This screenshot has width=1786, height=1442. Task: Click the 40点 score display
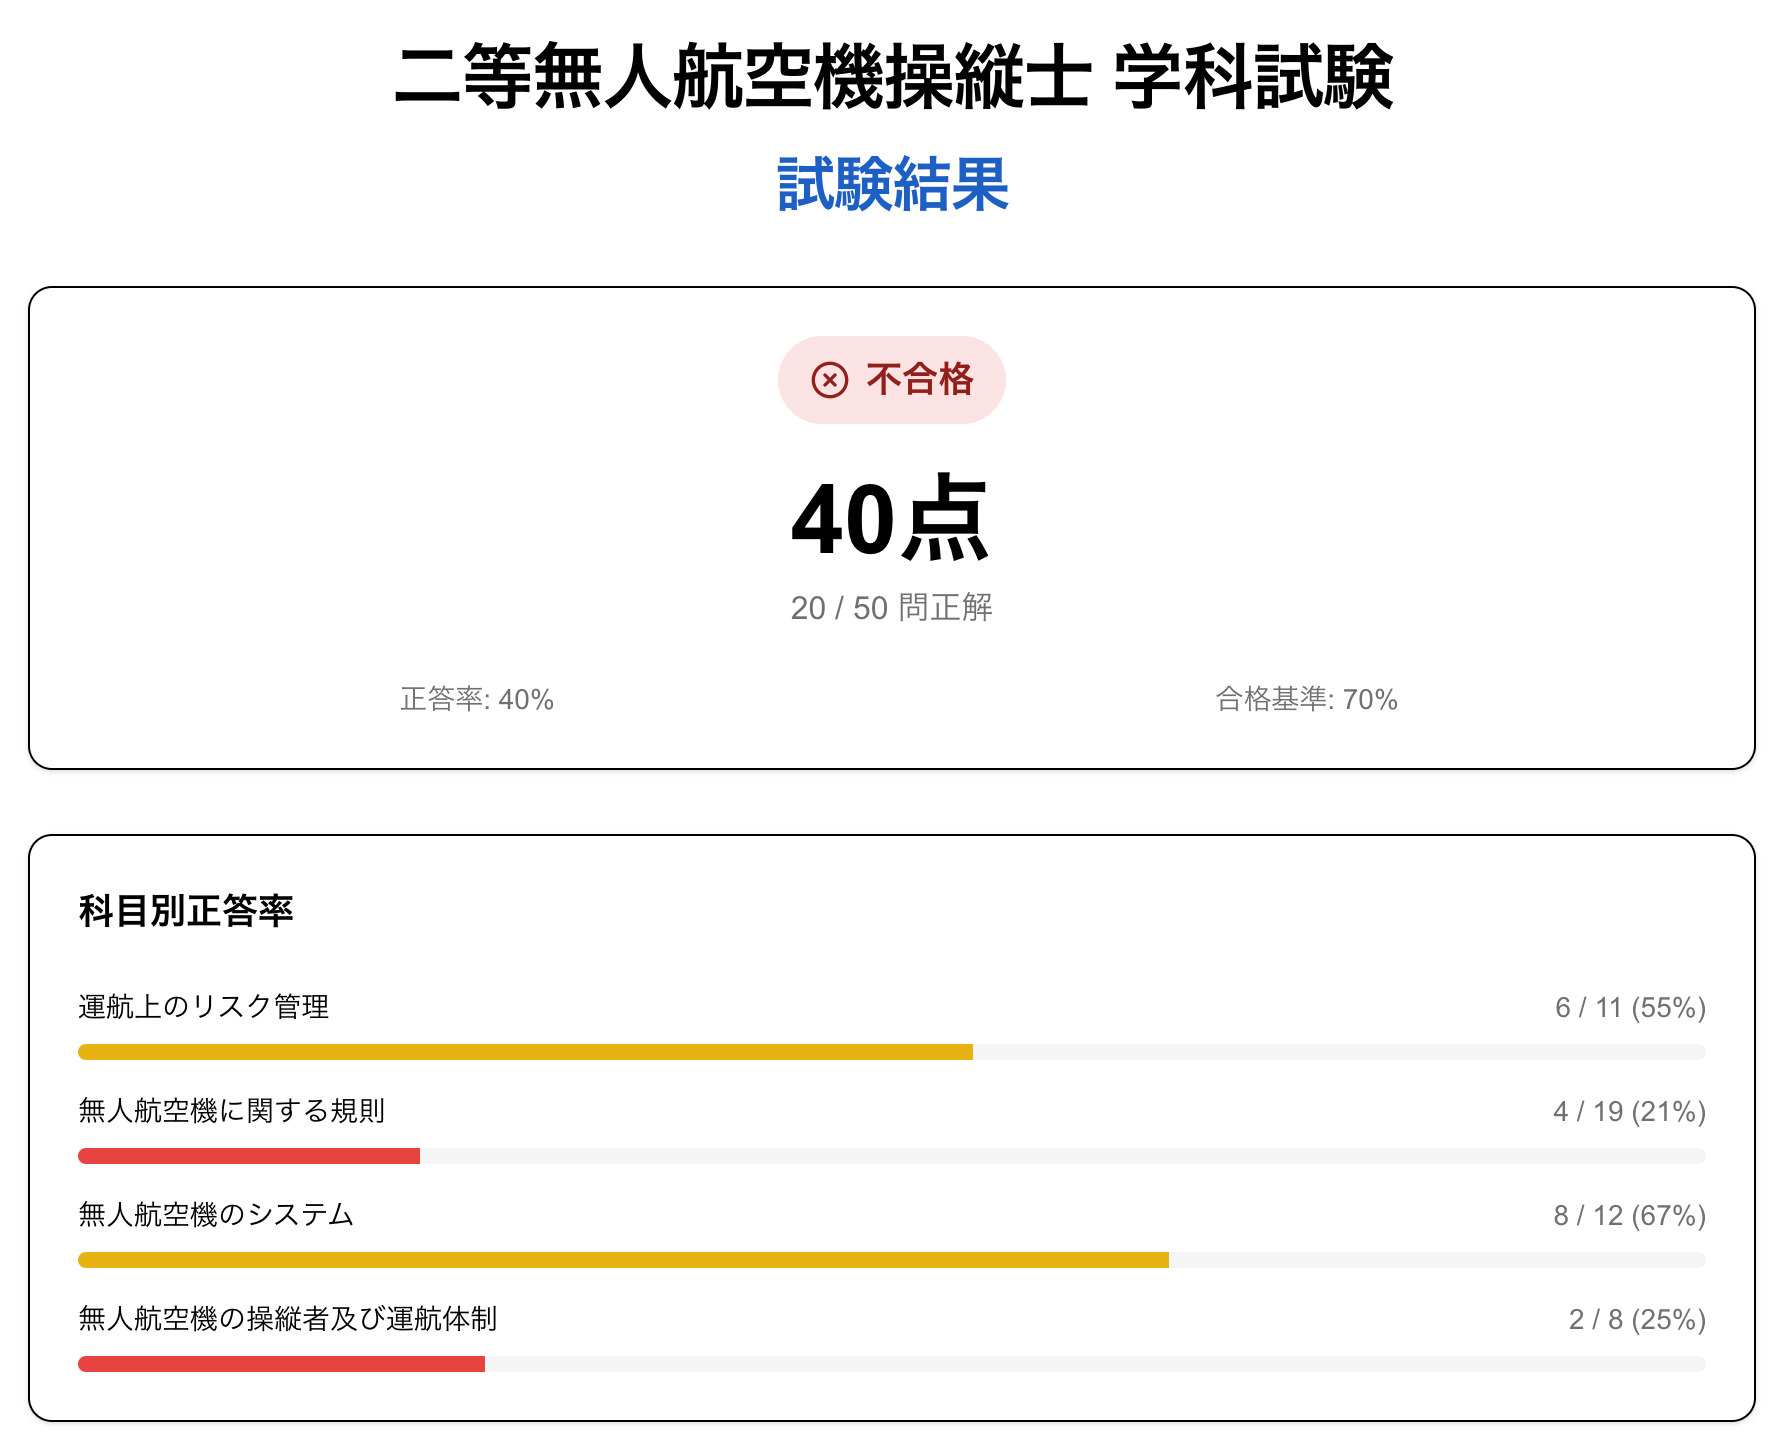[890, 520]
